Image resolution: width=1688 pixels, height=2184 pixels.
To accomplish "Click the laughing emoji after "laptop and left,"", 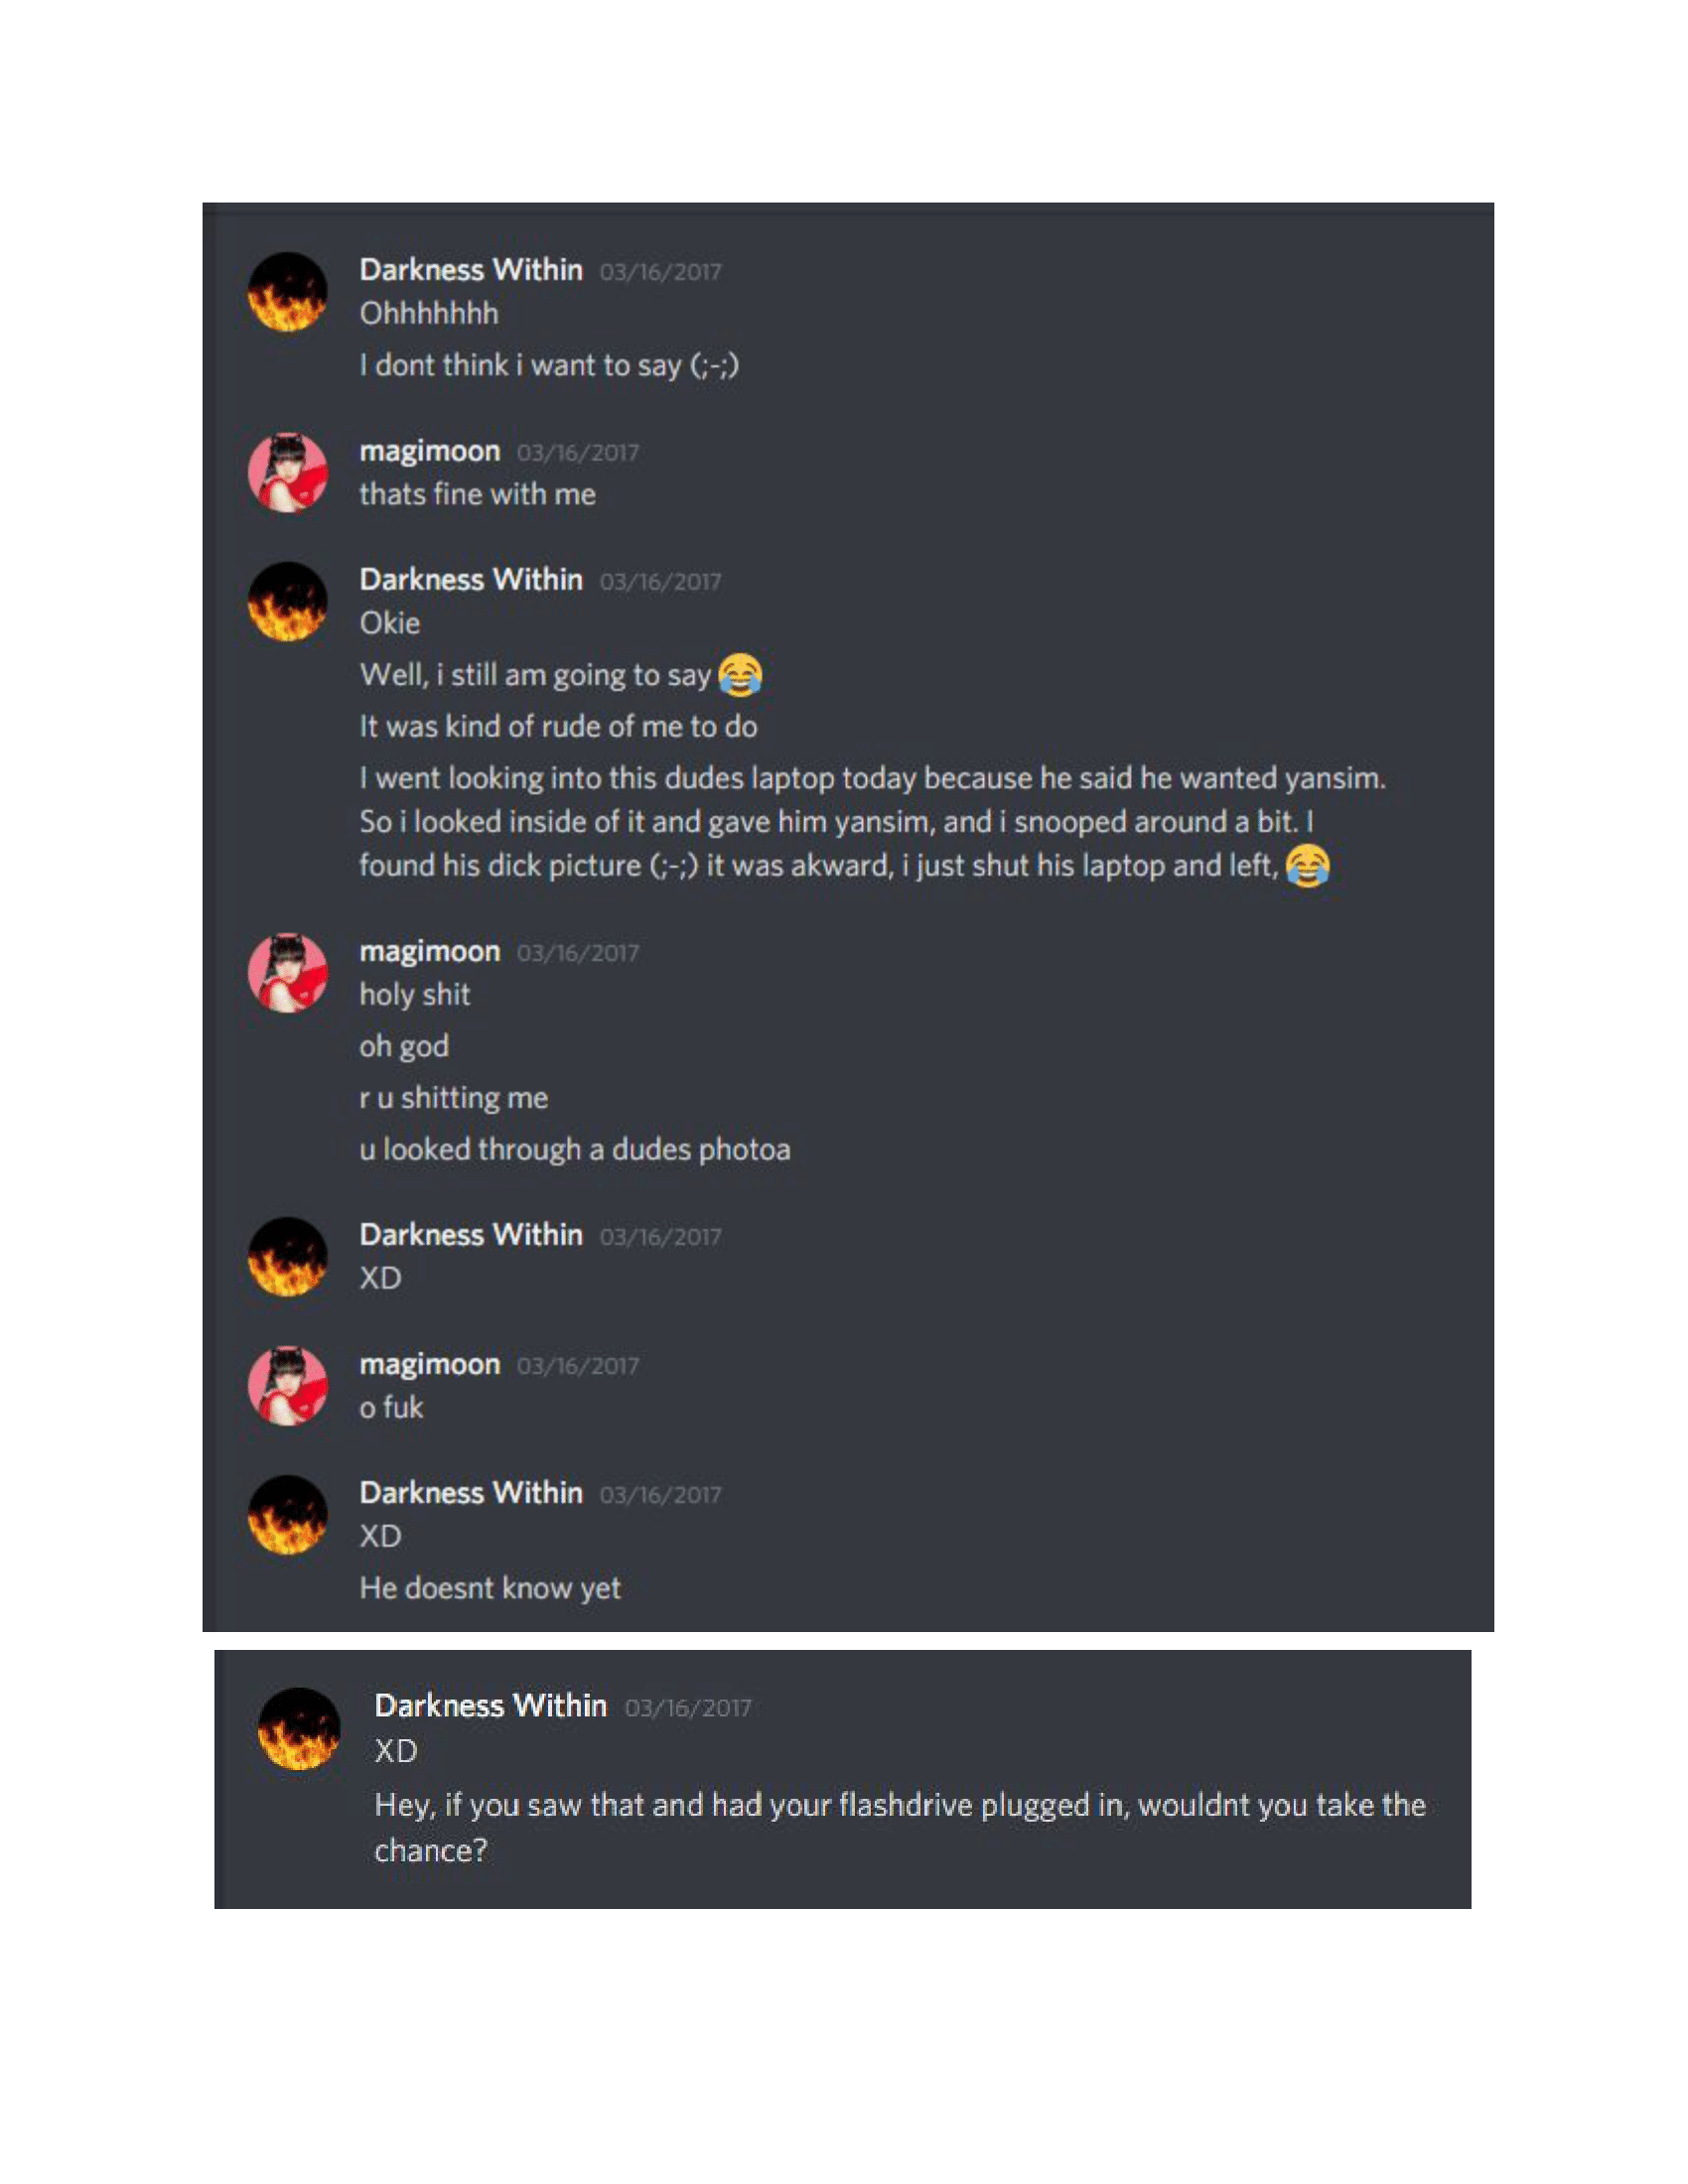I will coord(1308,866).
